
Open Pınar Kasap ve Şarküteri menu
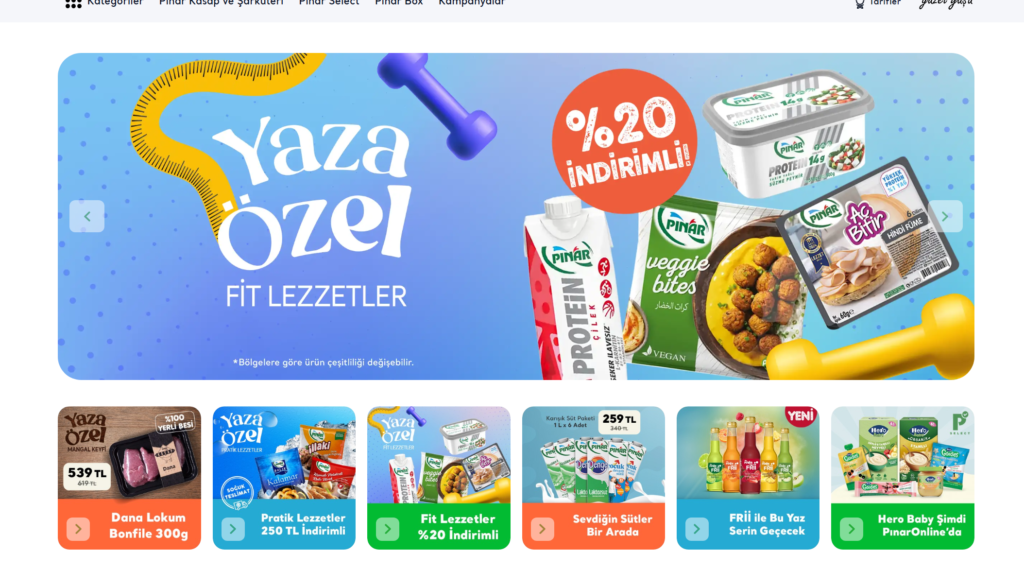point(221,3)
